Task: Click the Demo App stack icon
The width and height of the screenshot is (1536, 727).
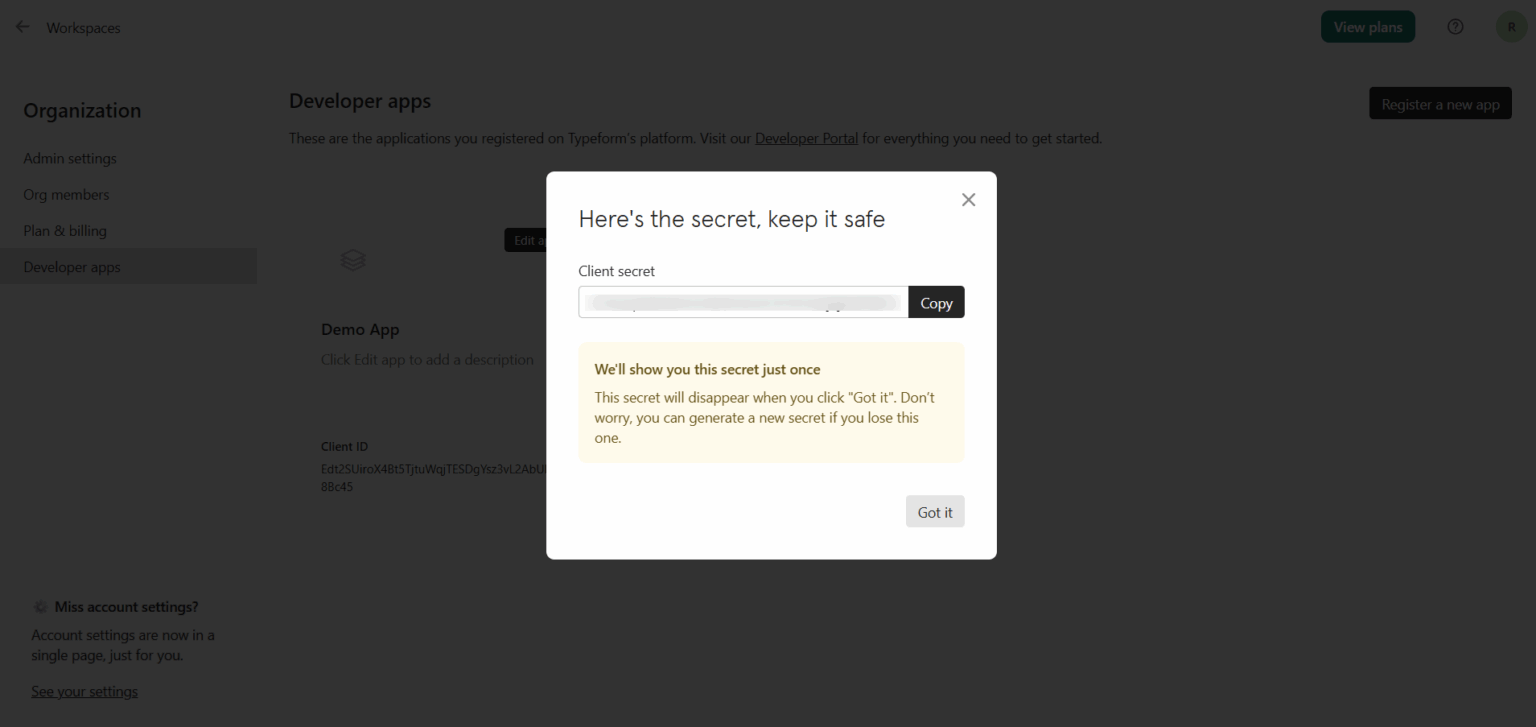Action: pyautogui.click(x=353, y=260)
